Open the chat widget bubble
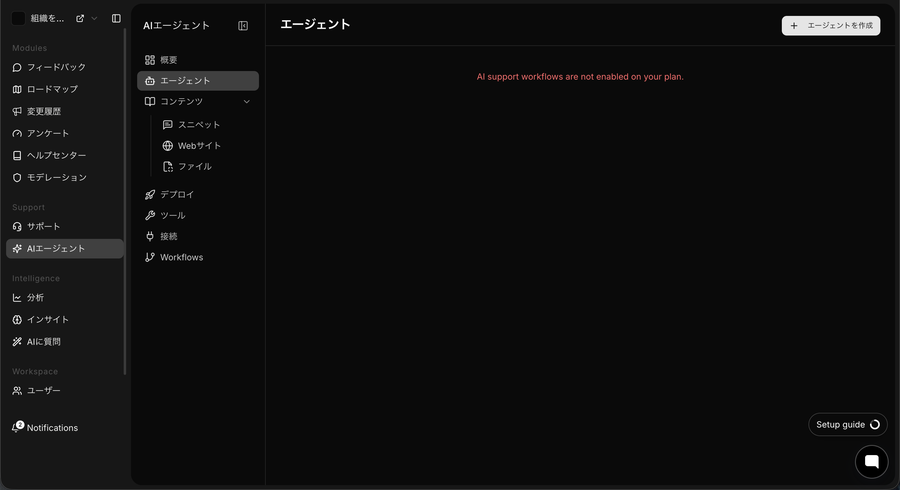The height and width of the screenshot is (490, 900). tap(871, 461)
